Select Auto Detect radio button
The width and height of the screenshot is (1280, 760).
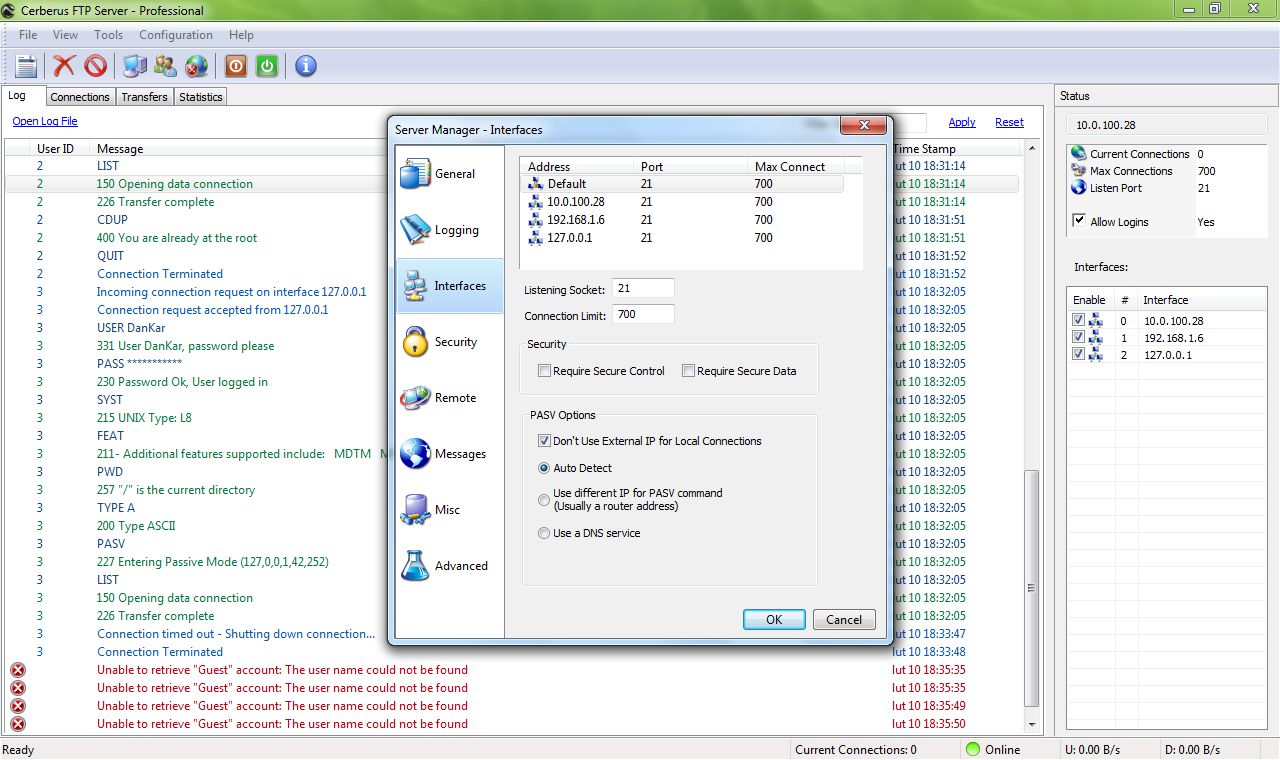click(x=544, y=468)
